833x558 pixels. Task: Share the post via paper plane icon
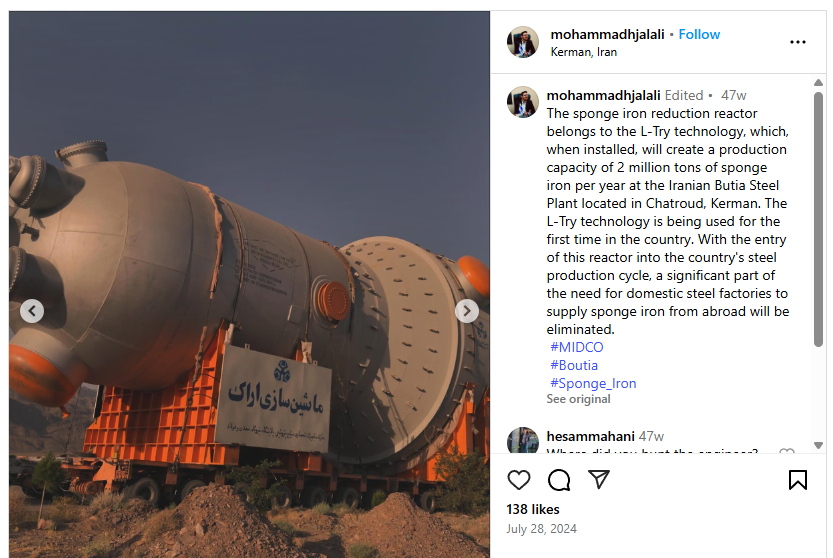599,479
